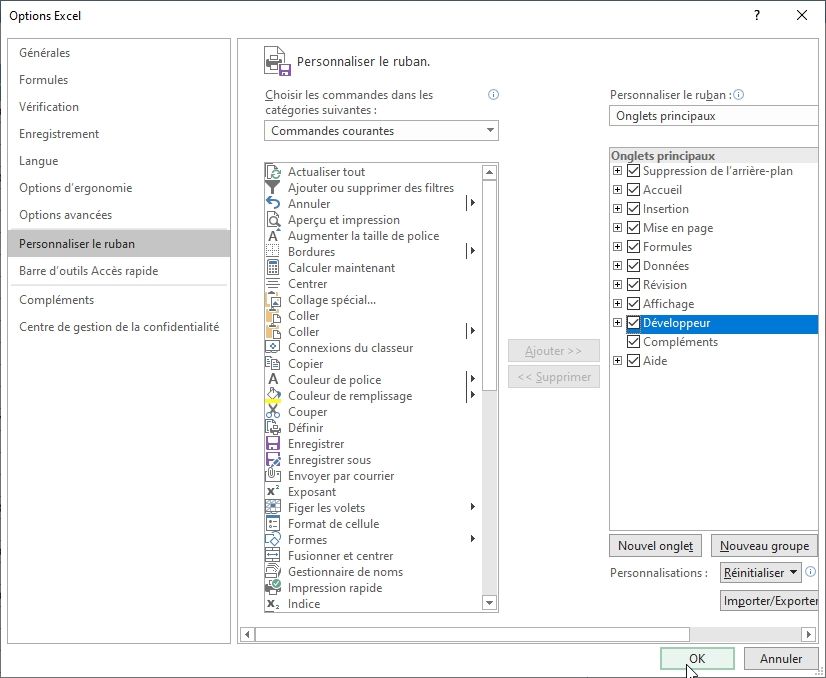The image size is (826, 678).
Task: Select the Bordures grid icon
Action: [273, 251]
